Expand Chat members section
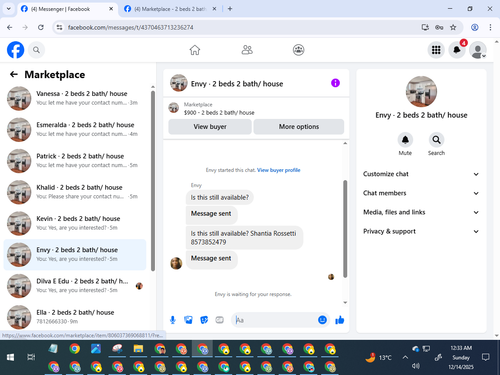The image size is (500, 375). pyautogui.click(x=421, y=193)
